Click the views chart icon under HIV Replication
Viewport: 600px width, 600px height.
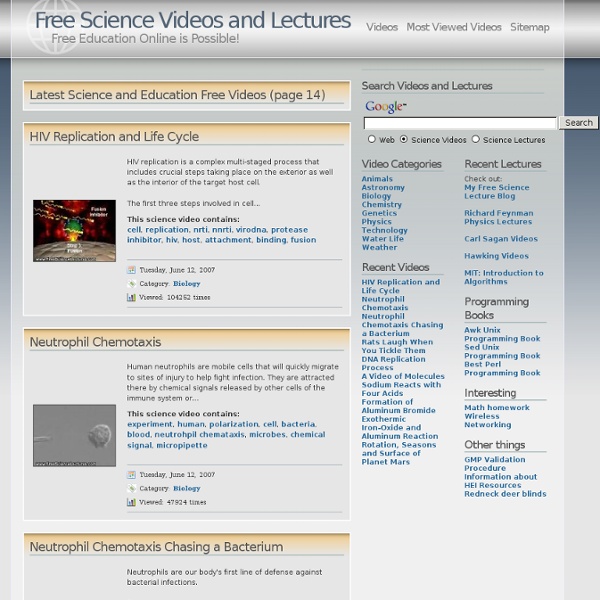(131, 298)
